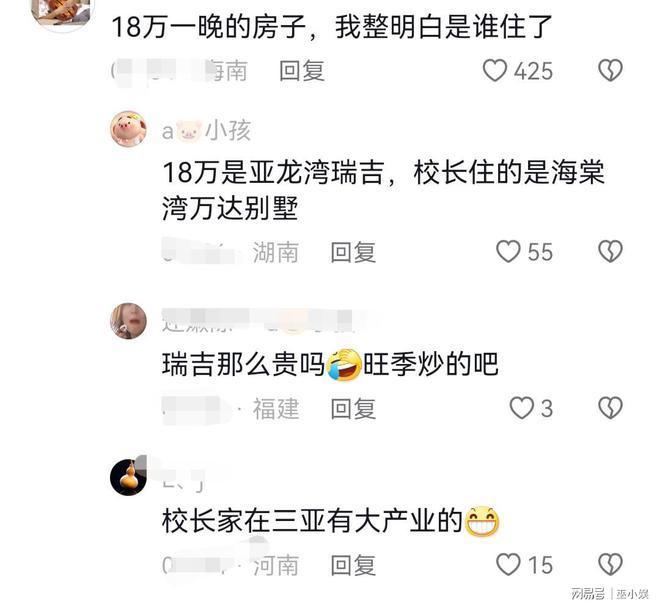Reply to the 福建 user's comment

click(x=353, y=409)
